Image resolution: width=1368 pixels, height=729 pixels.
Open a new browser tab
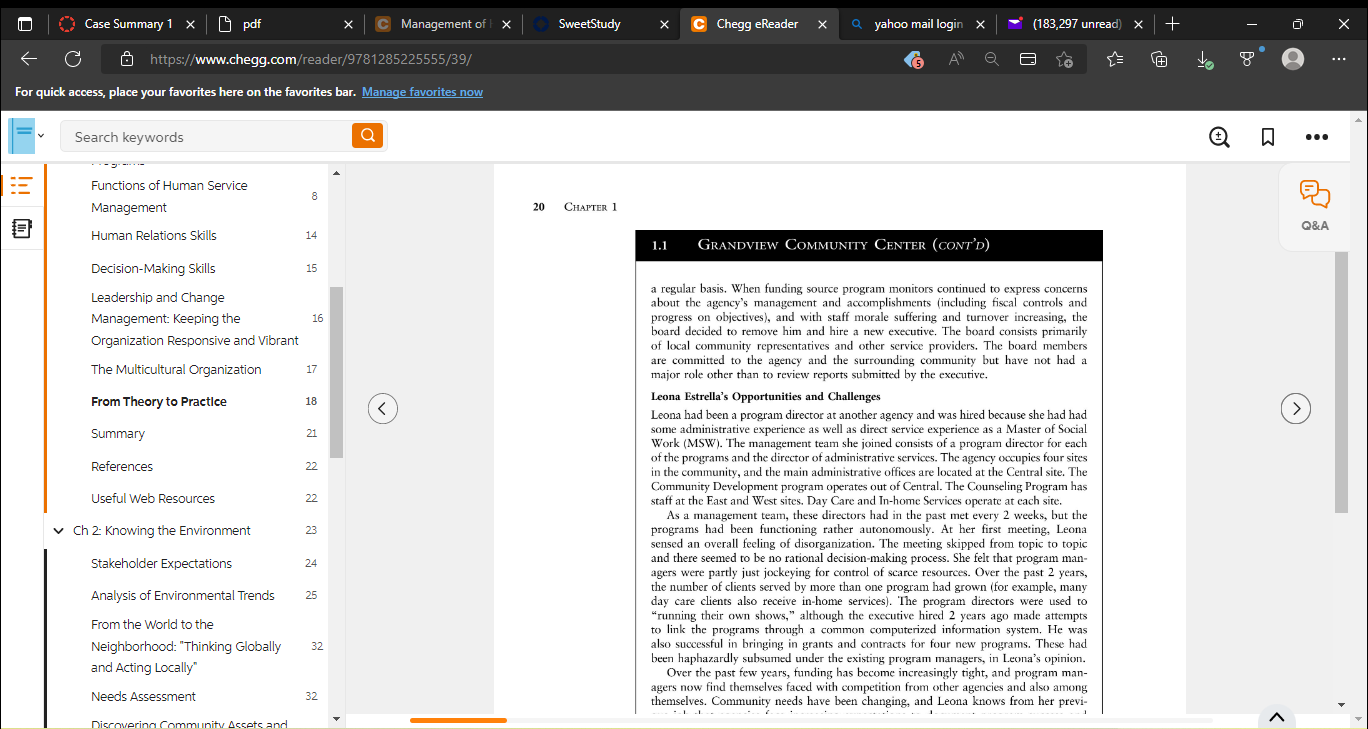(1173, 23)
